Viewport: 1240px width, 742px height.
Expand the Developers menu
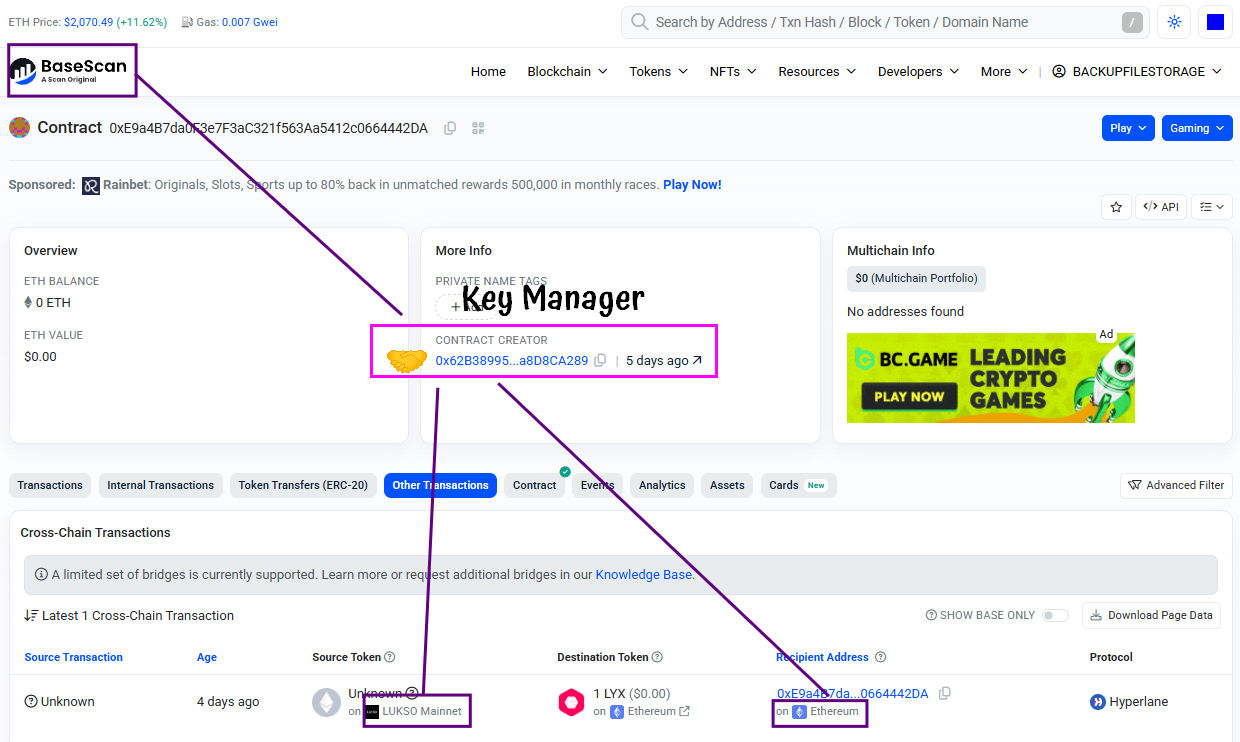coord(918,71)
